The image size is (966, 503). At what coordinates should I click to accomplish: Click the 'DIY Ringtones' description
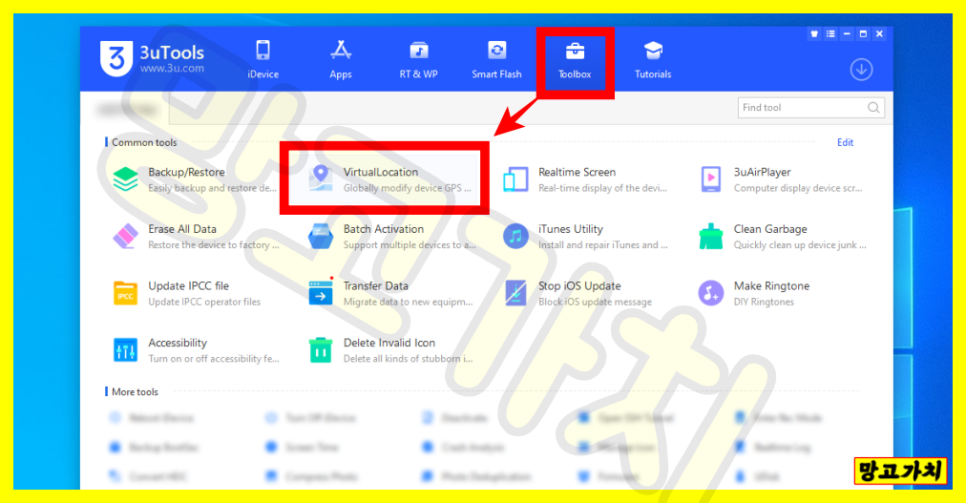(763, 301)
